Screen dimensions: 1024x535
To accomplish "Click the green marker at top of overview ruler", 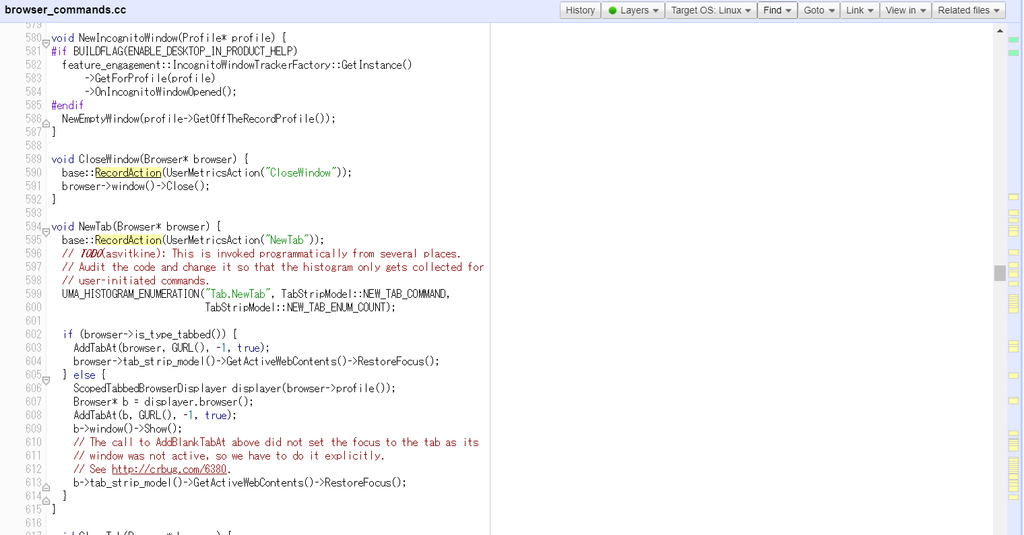I will tap(1014, 40).
